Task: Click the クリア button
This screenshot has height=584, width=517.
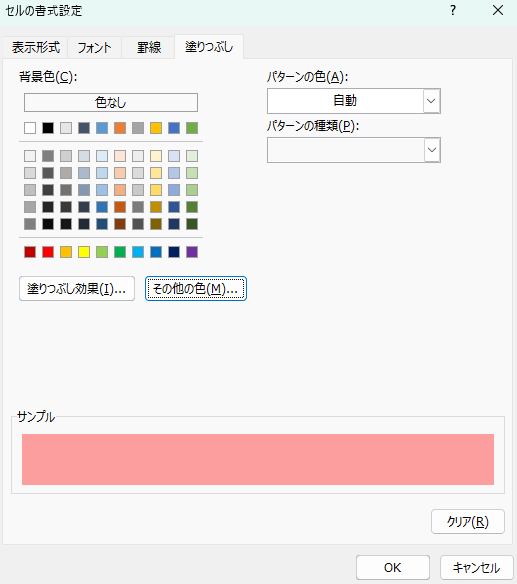Action: 468,522
